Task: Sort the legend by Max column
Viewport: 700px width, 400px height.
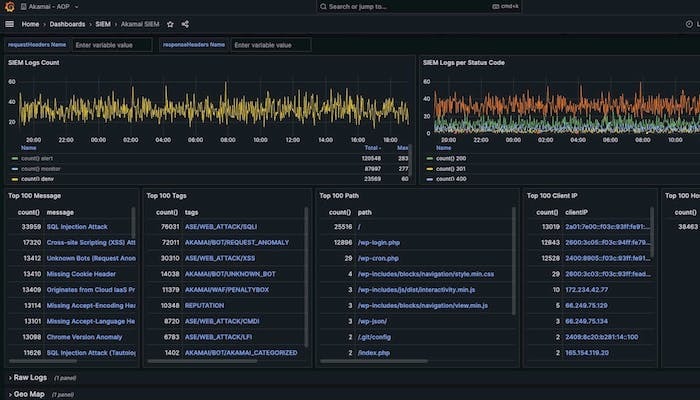Action: 402,148
